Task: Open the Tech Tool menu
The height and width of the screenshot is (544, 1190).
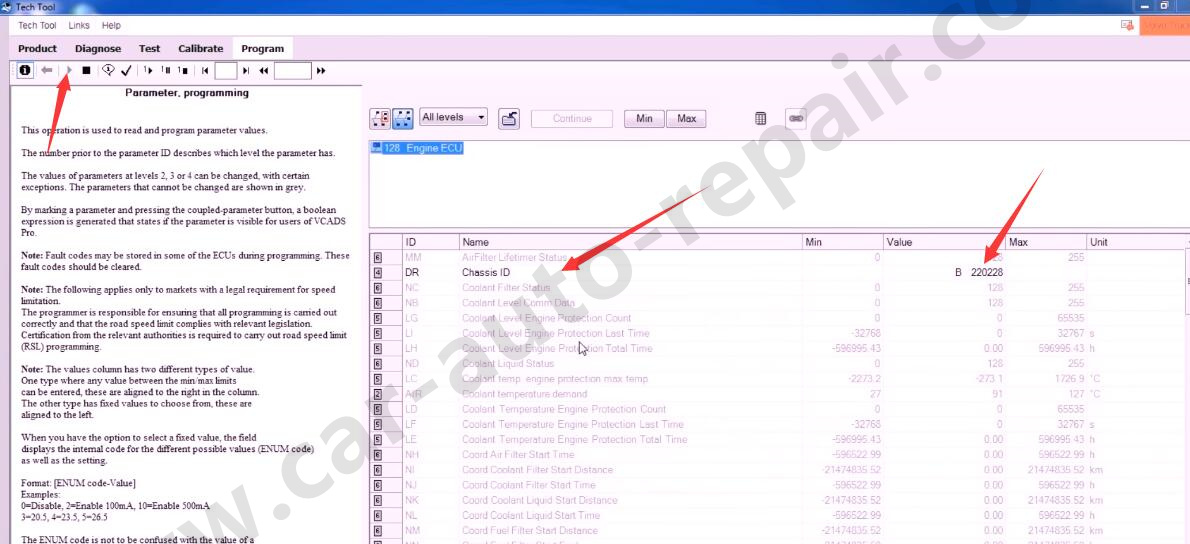Action: click(x=37, y=25)
